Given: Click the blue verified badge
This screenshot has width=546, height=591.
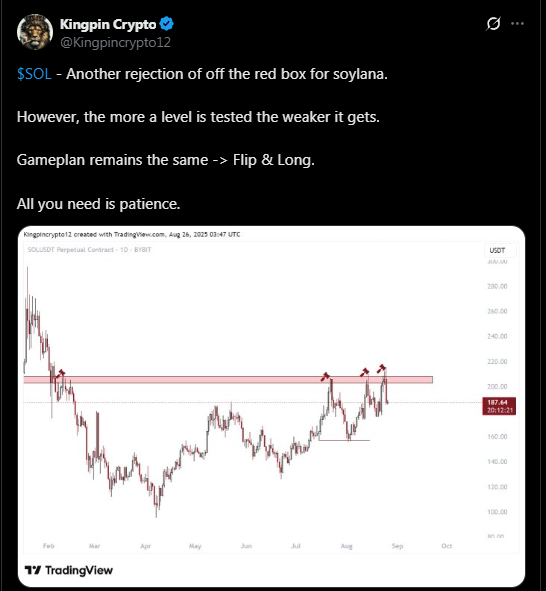Looking at the screenshot, I should (166, 24).
